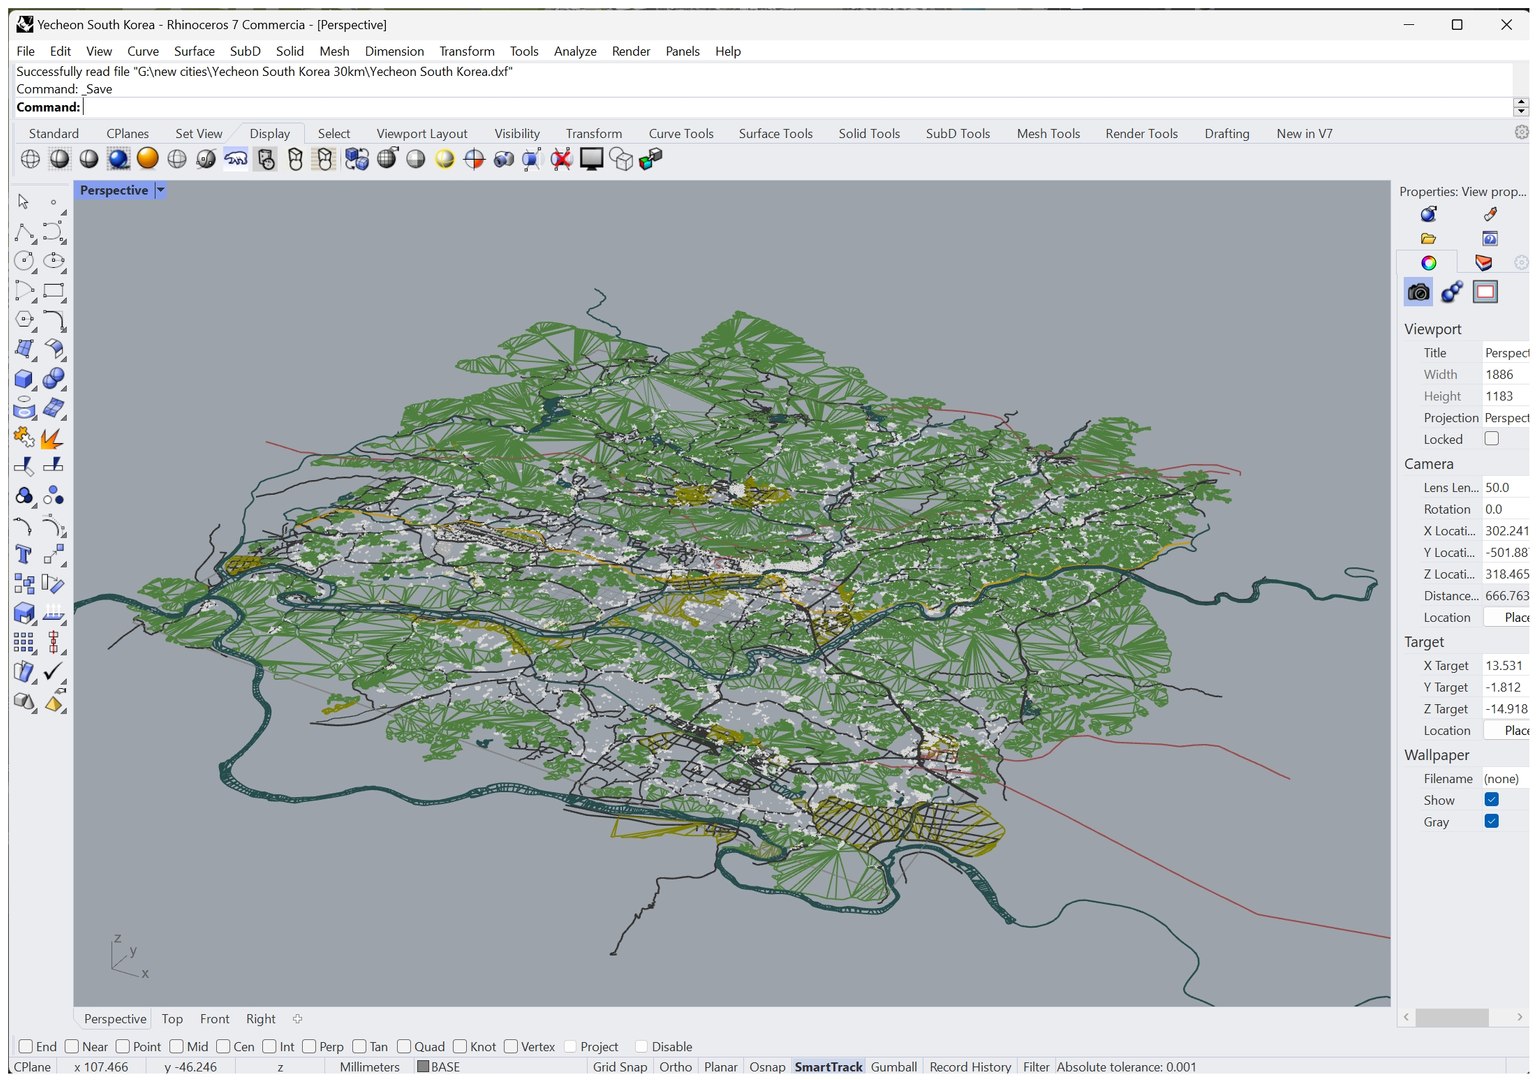Image resolution: width=1536 pixels, height=1080 pixels.
Task: Click the polar bear Arctic display icon
Action: [236, 159]
